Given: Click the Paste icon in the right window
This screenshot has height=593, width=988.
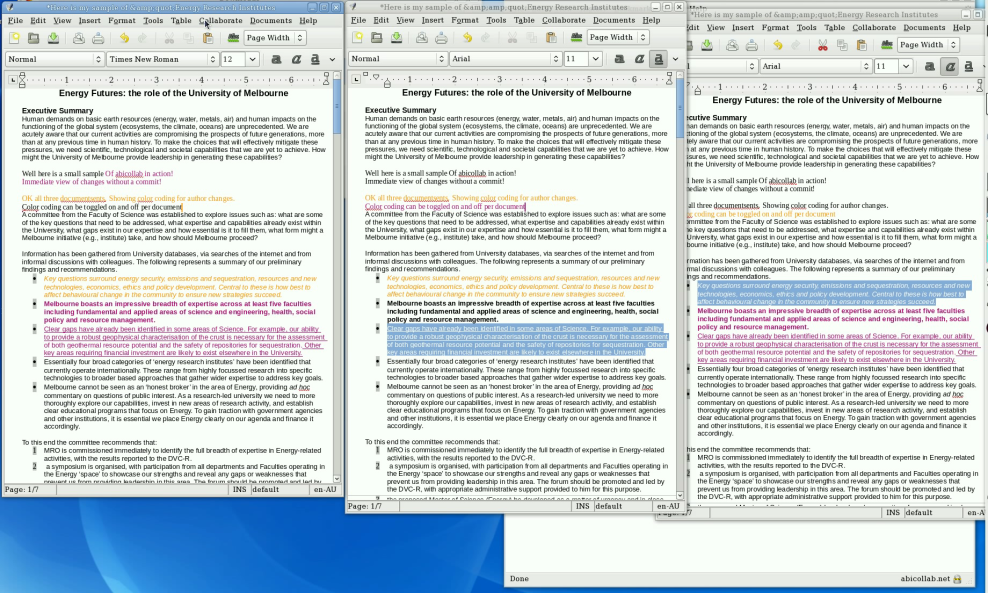Looking at the screenshot, I should pyautogui.click(x=861, y=45).
